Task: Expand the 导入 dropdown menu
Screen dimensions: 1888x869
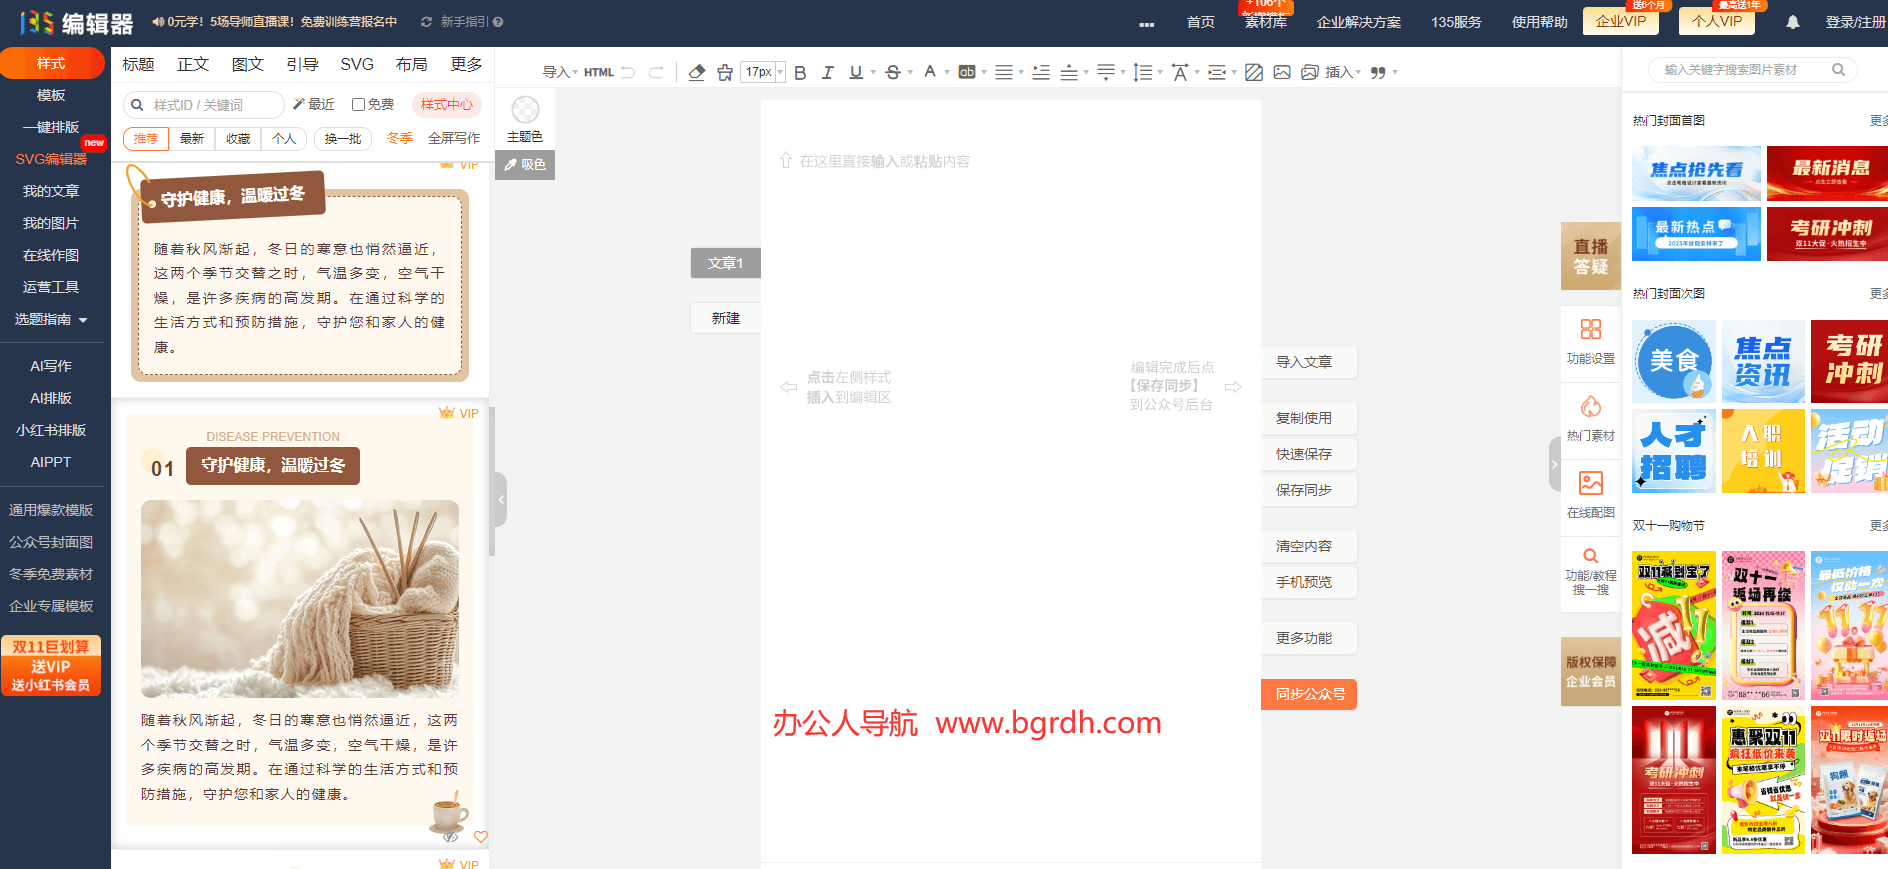Action: coord(559,72)
